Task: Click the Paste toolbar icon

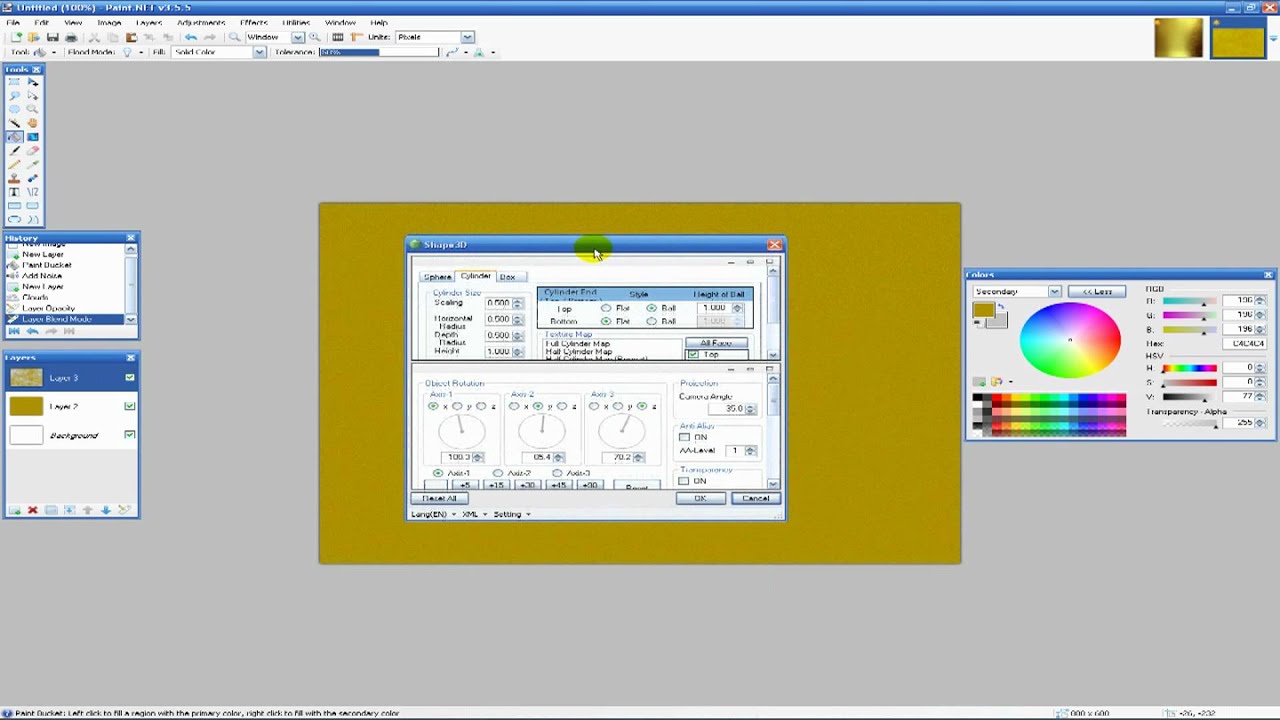Action: coord(131,37)
